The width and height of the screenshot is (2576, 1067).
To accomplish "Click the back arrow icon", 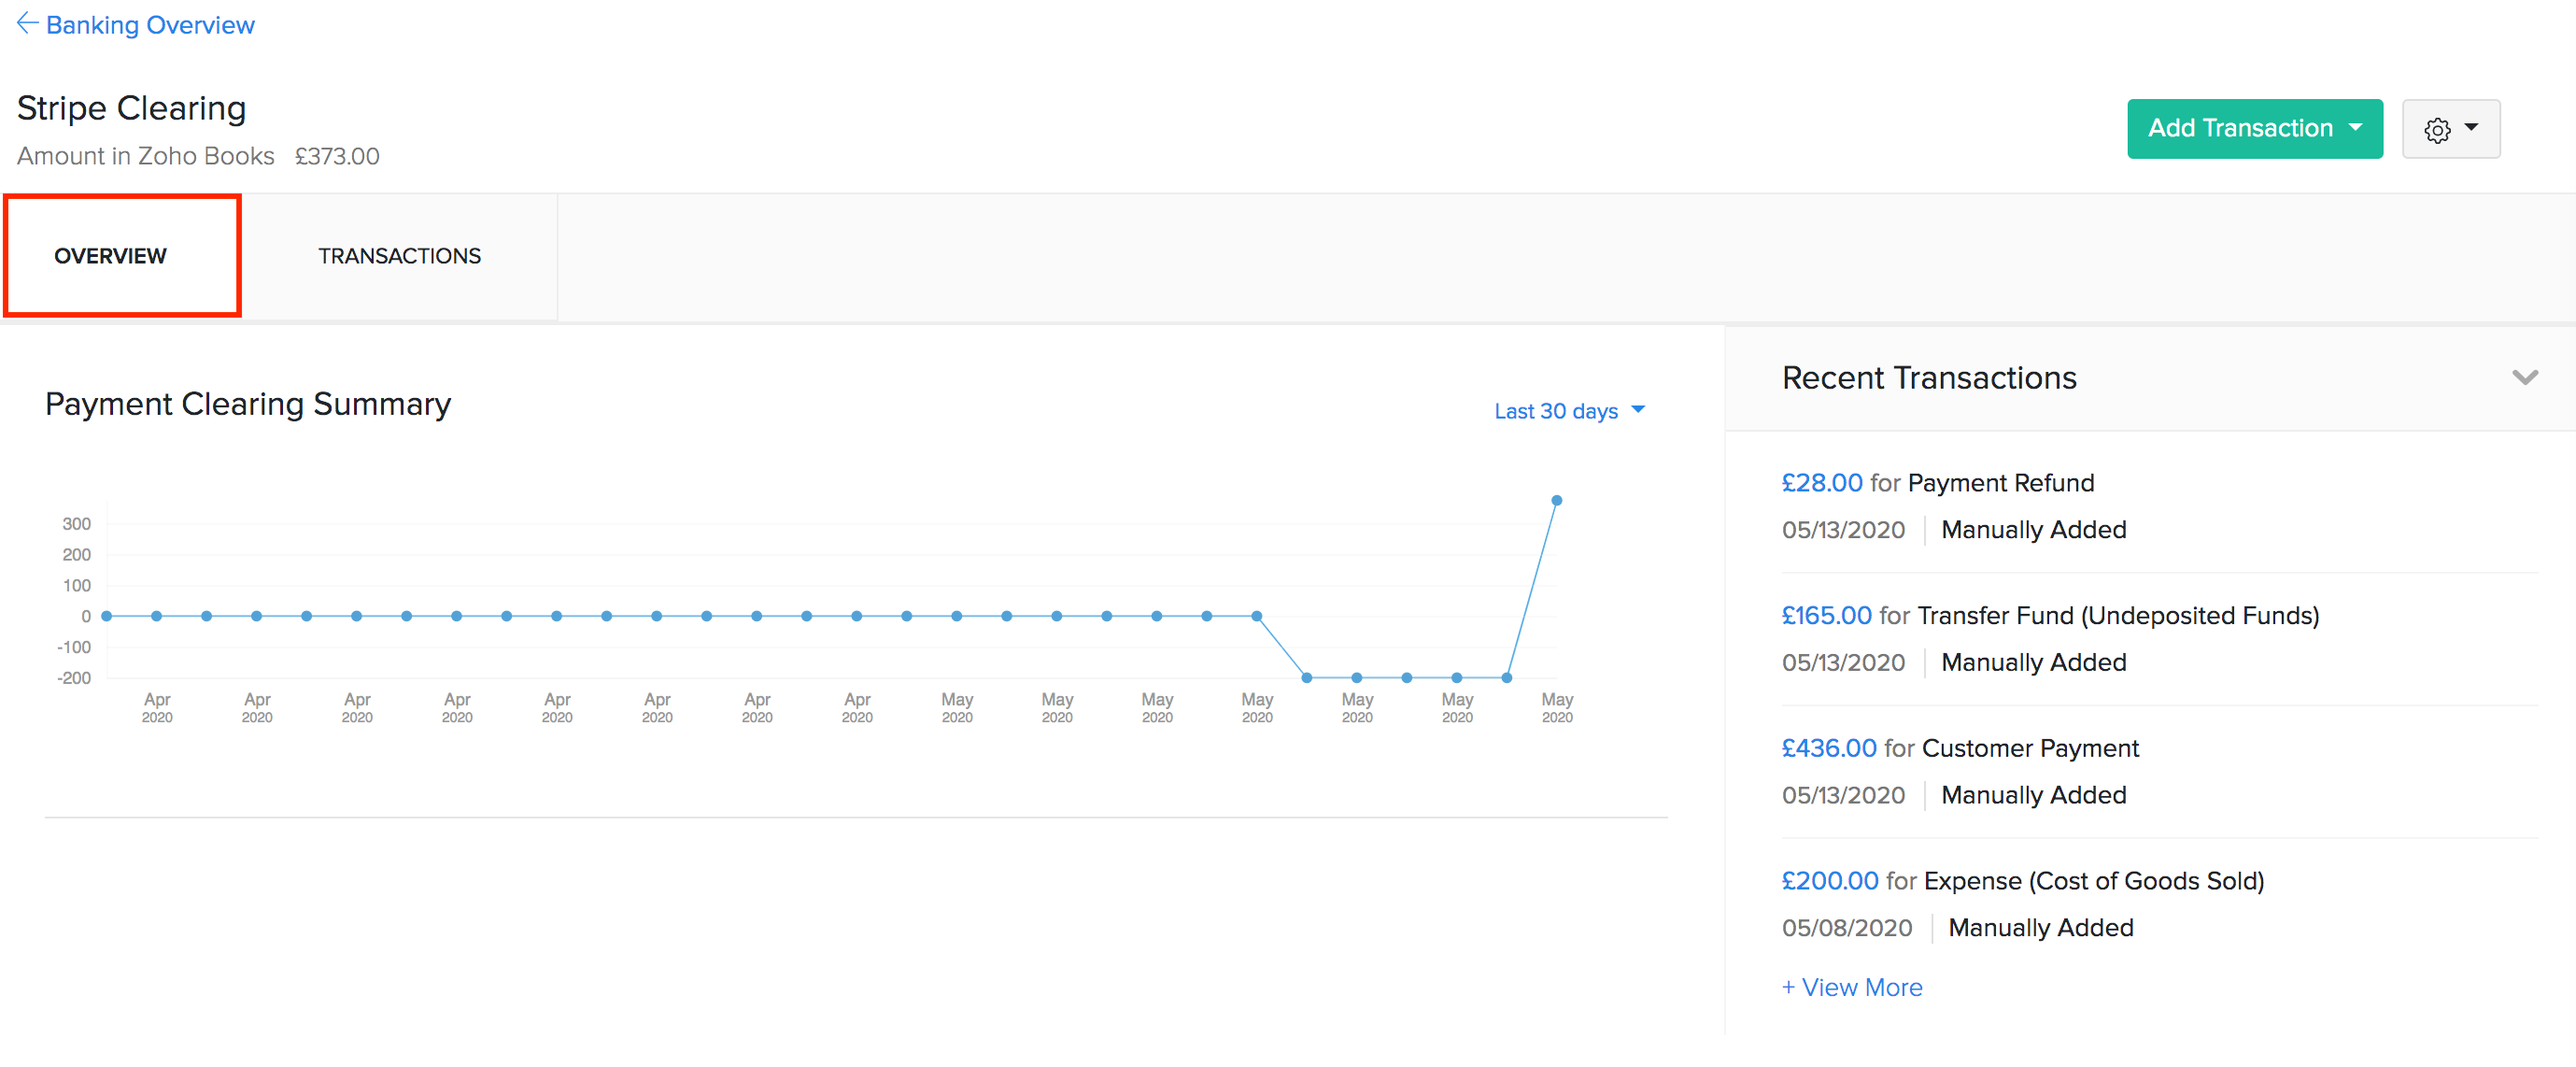I will (x=27, y=23).
